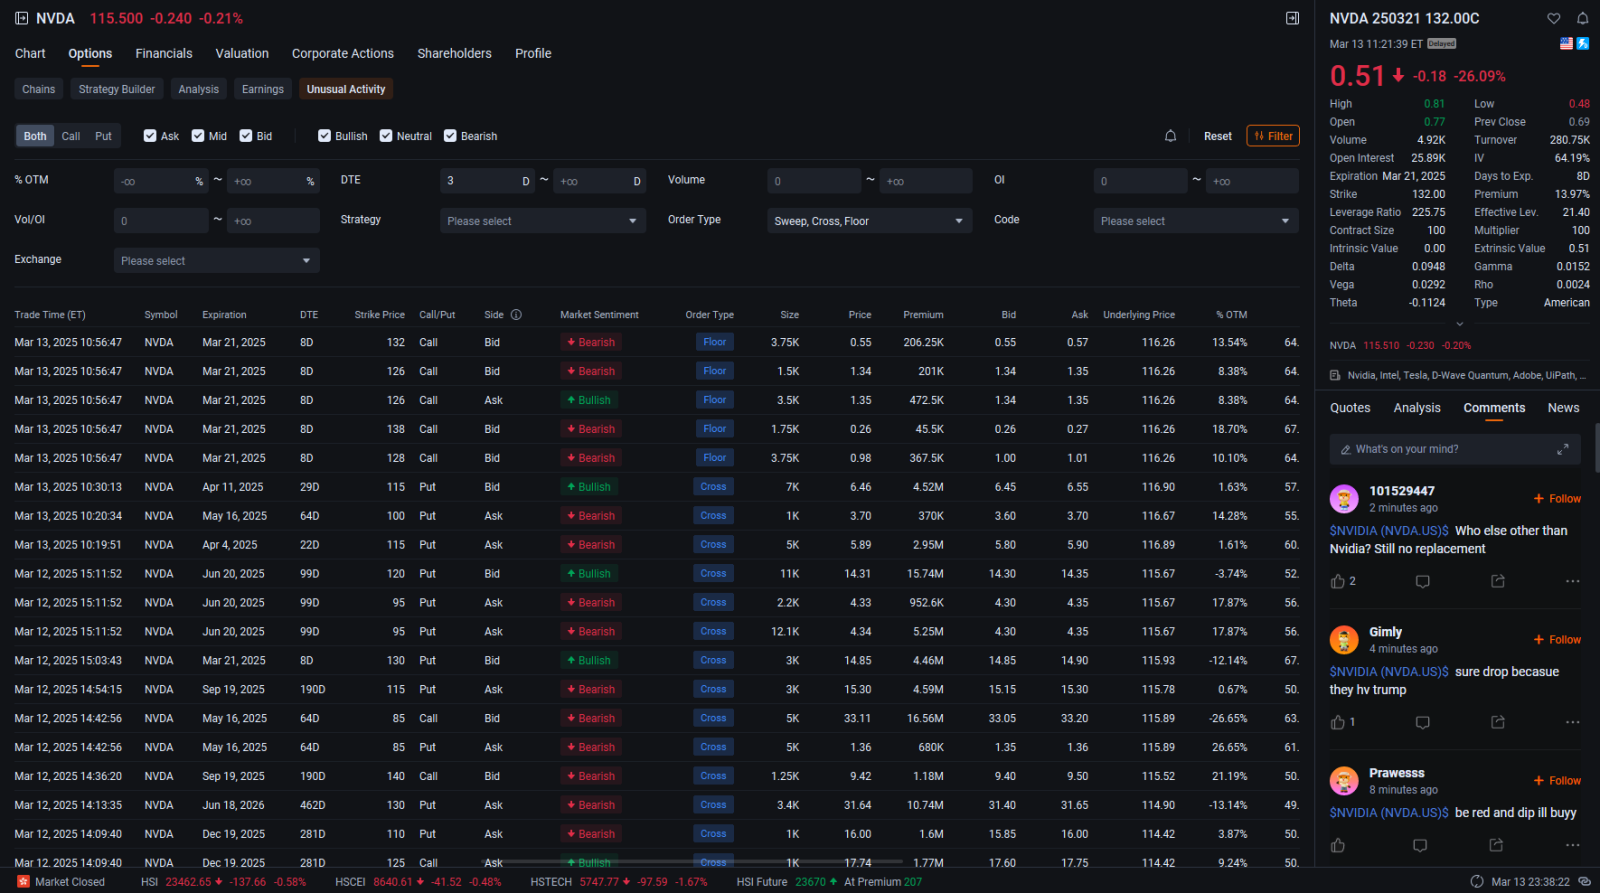Image resolution: width=1600 pixels, height=893 pixels.
Task: Open the Exchange dropdown
Action: pyautogui.click(x=217, y=261)
